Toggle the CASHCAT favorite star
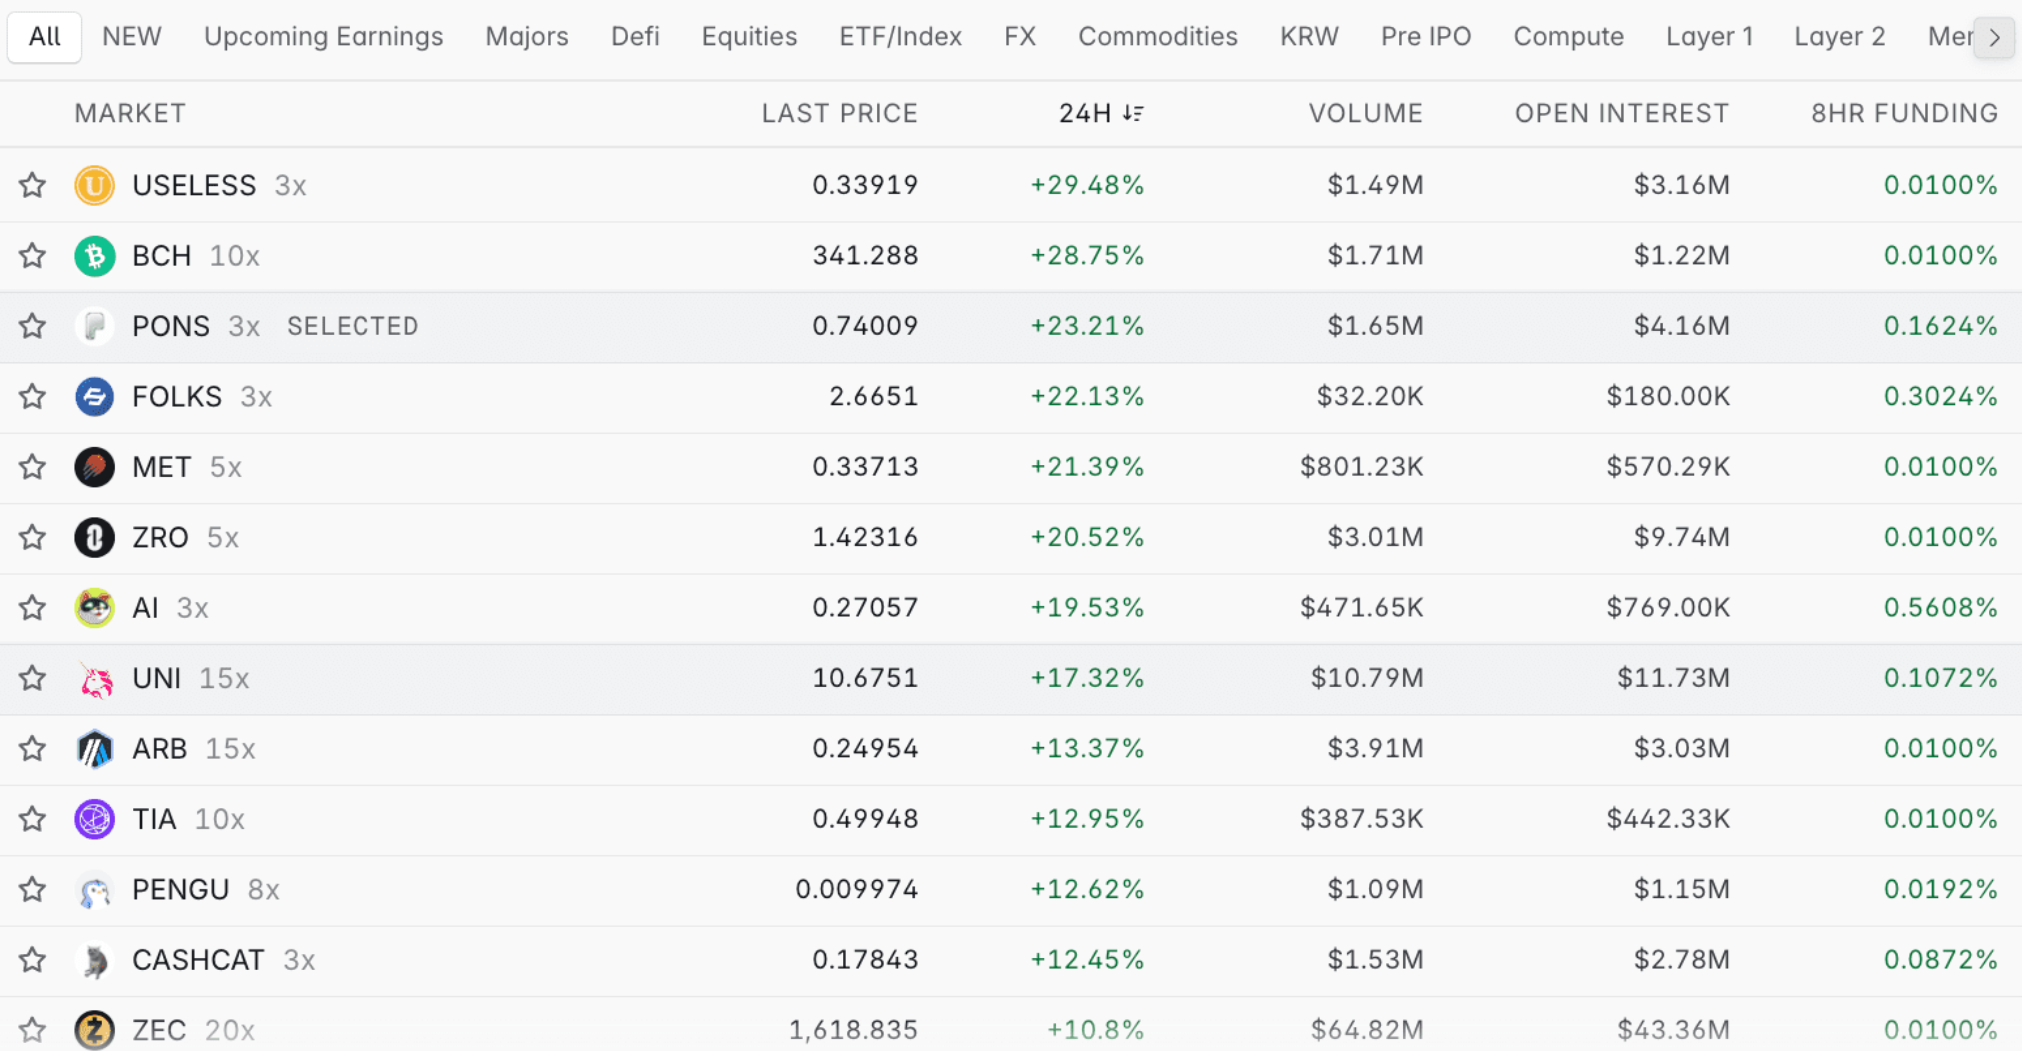The height and width of the screenshot is (1051, 2022). click(32, 961)
